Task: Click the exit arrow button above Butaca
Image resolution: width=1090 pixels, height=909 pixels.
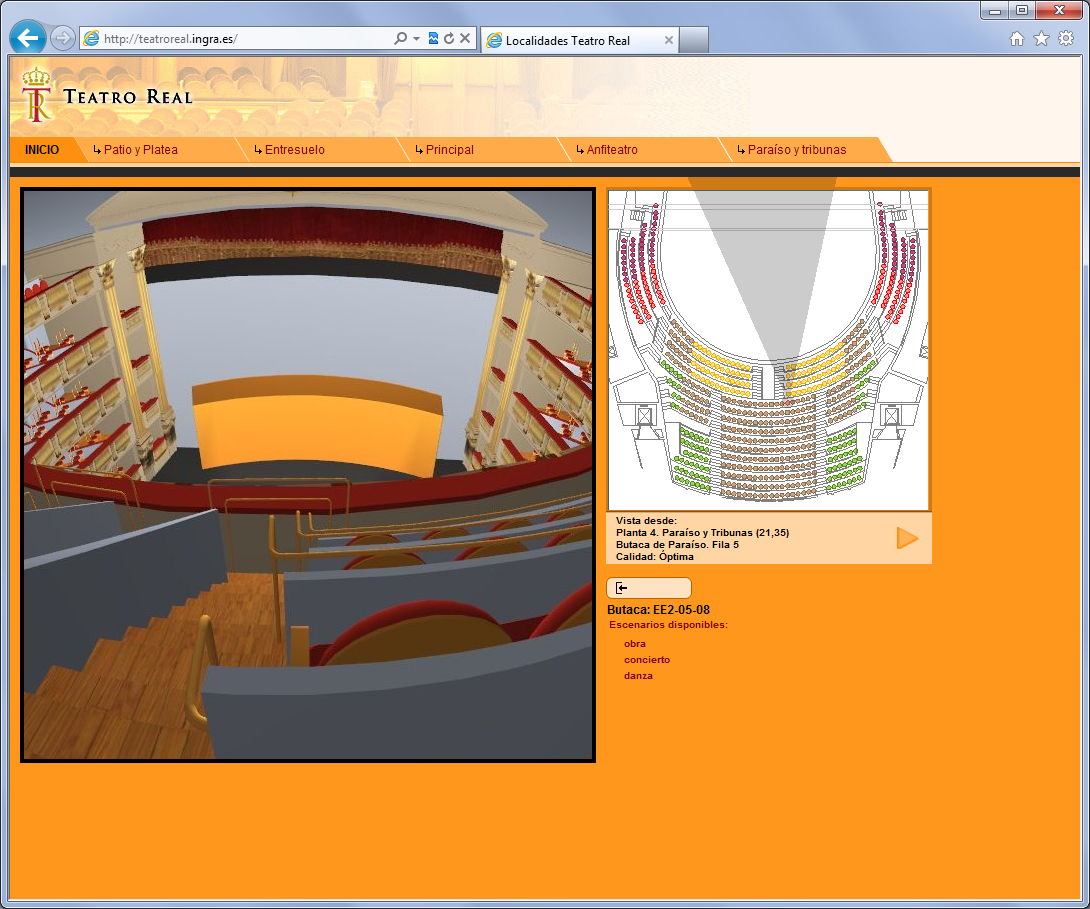Action: coord(648,588)
